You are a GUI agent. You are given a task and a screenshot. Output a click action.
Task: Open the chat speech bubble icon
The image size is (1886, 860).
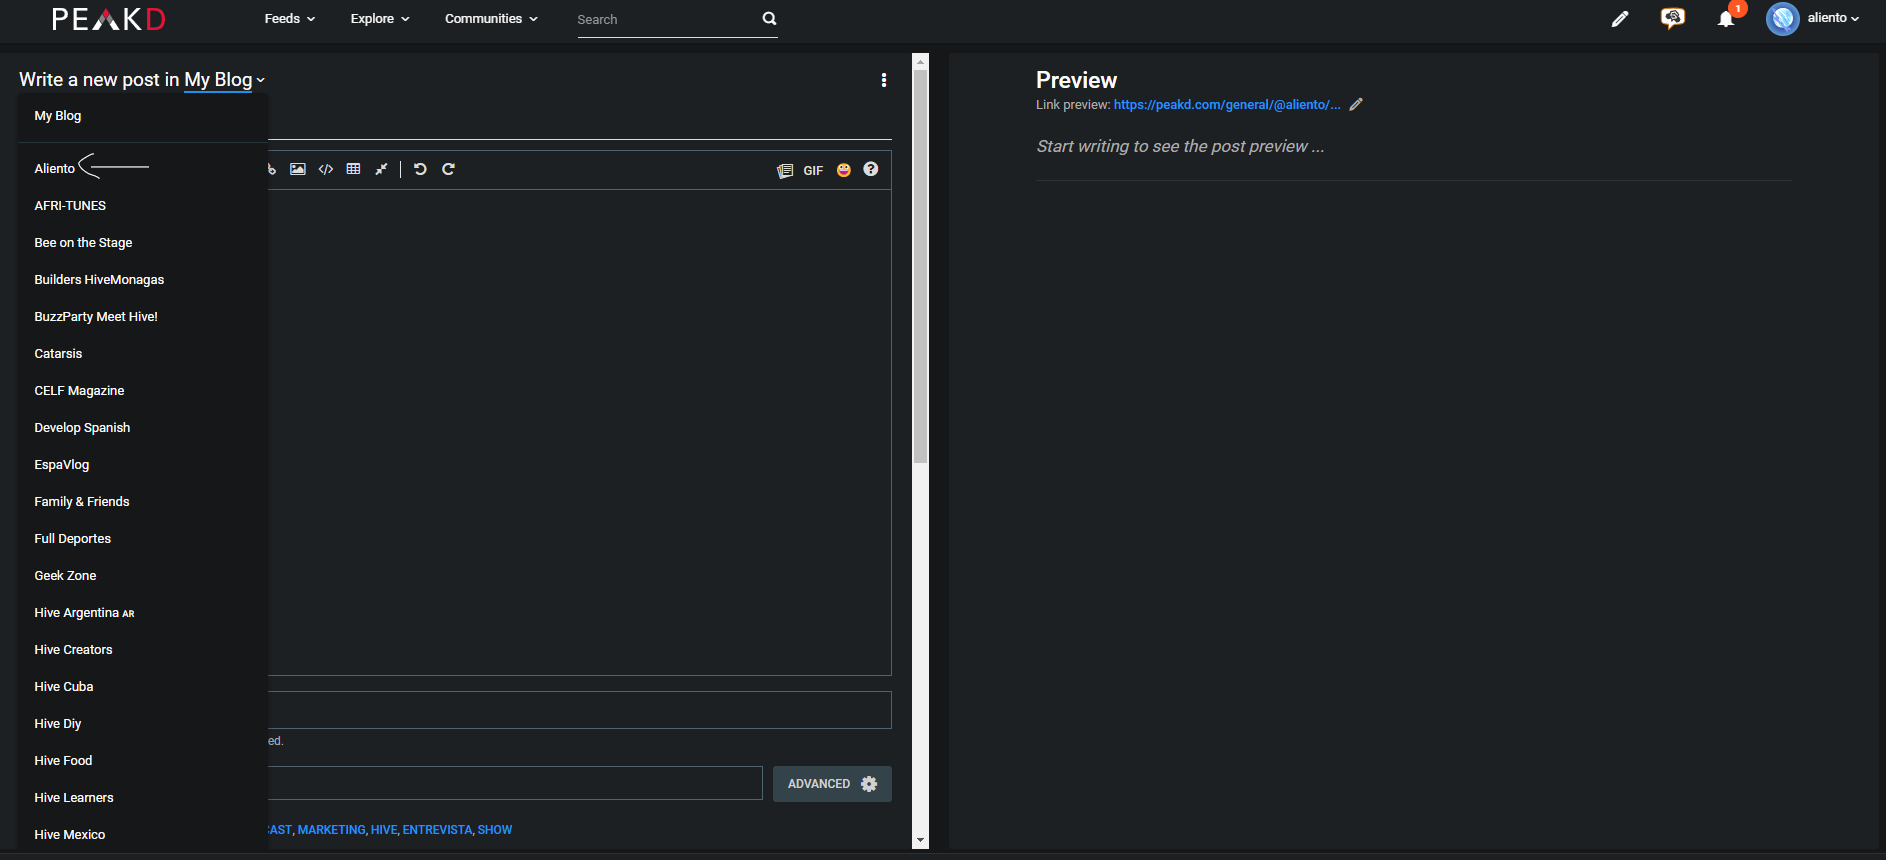[1672, 18]
